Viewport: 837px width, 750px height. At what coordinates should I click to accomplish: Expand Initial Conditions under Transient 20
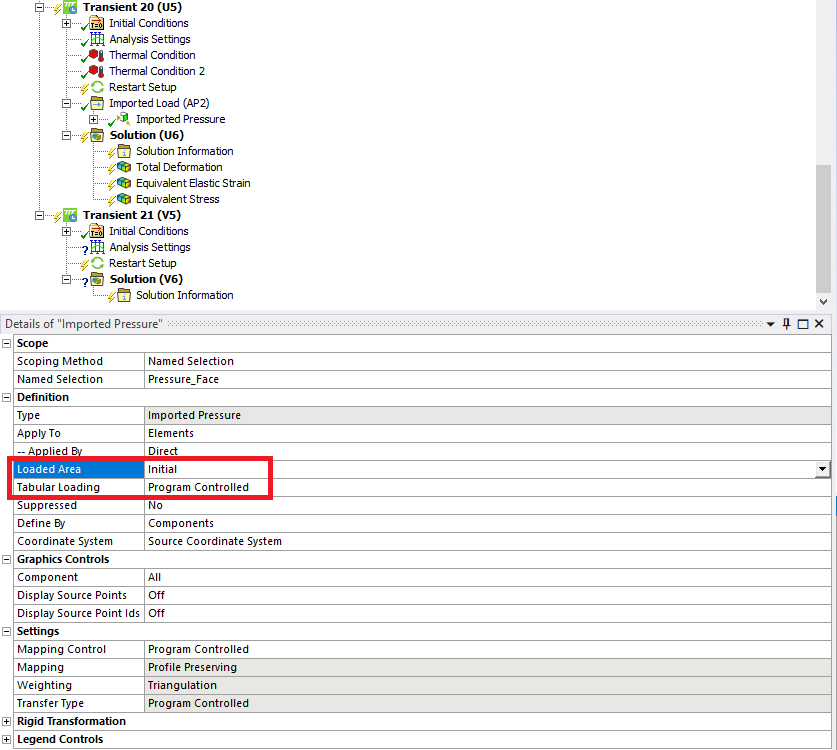66,23
